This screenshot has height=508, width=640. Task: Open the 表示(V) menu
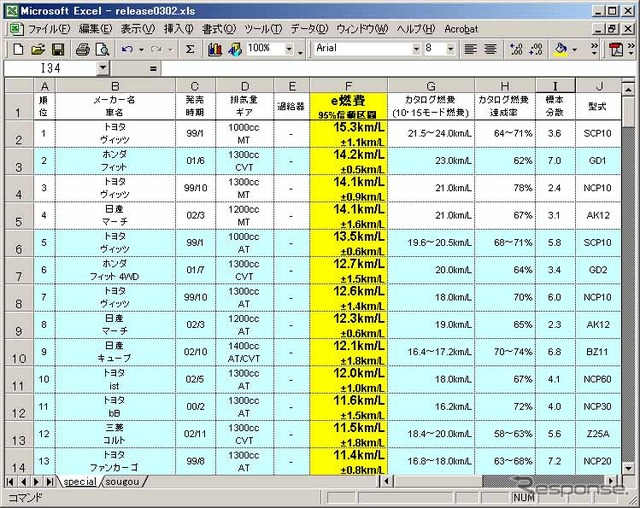pyautogui.click(x=138, y=29)
